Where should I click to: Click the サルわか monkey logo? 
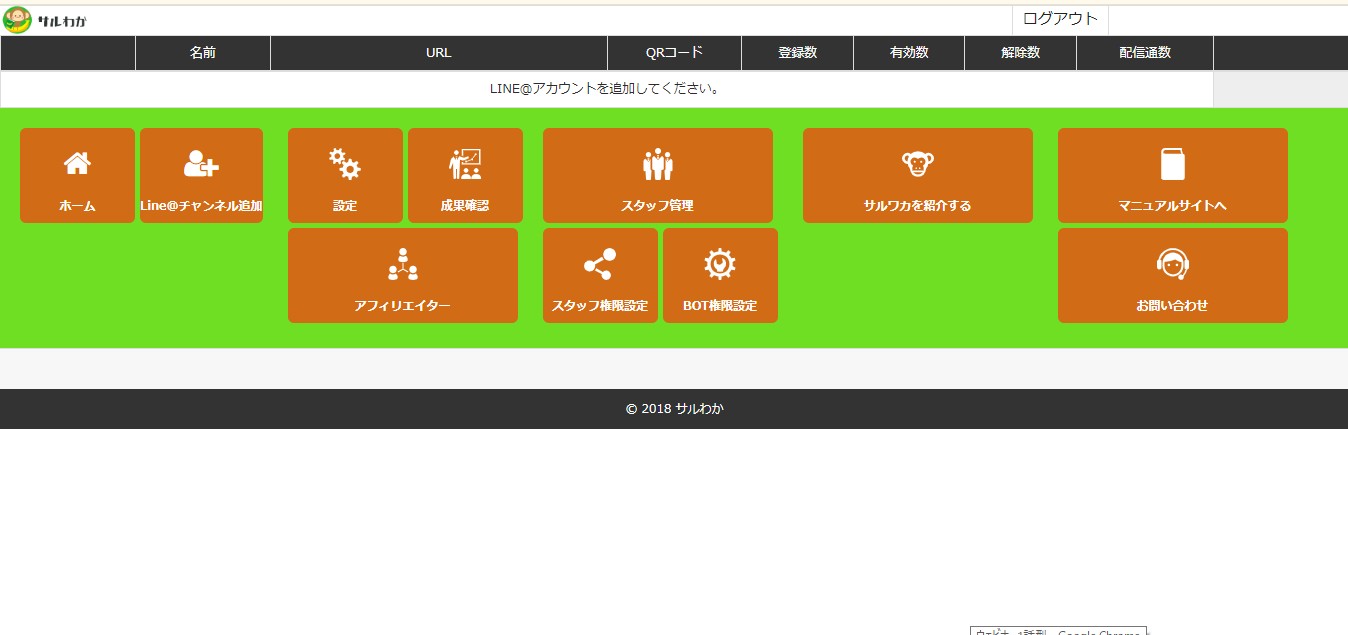(x=45, y=20)
